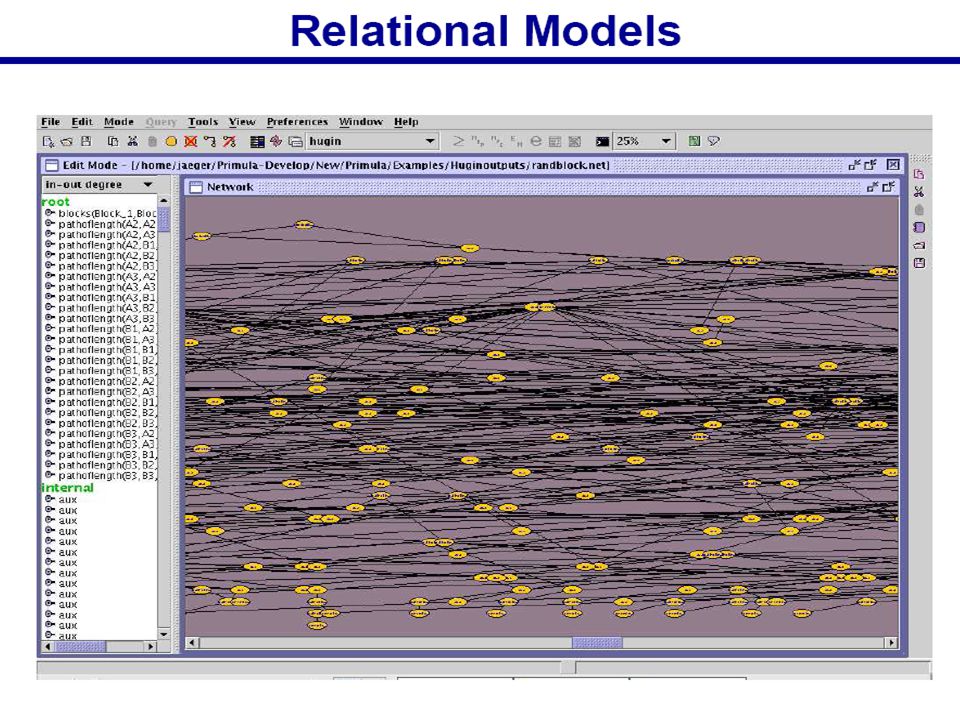Select the pathoflength(B3,A3 row text

[107, 444]
